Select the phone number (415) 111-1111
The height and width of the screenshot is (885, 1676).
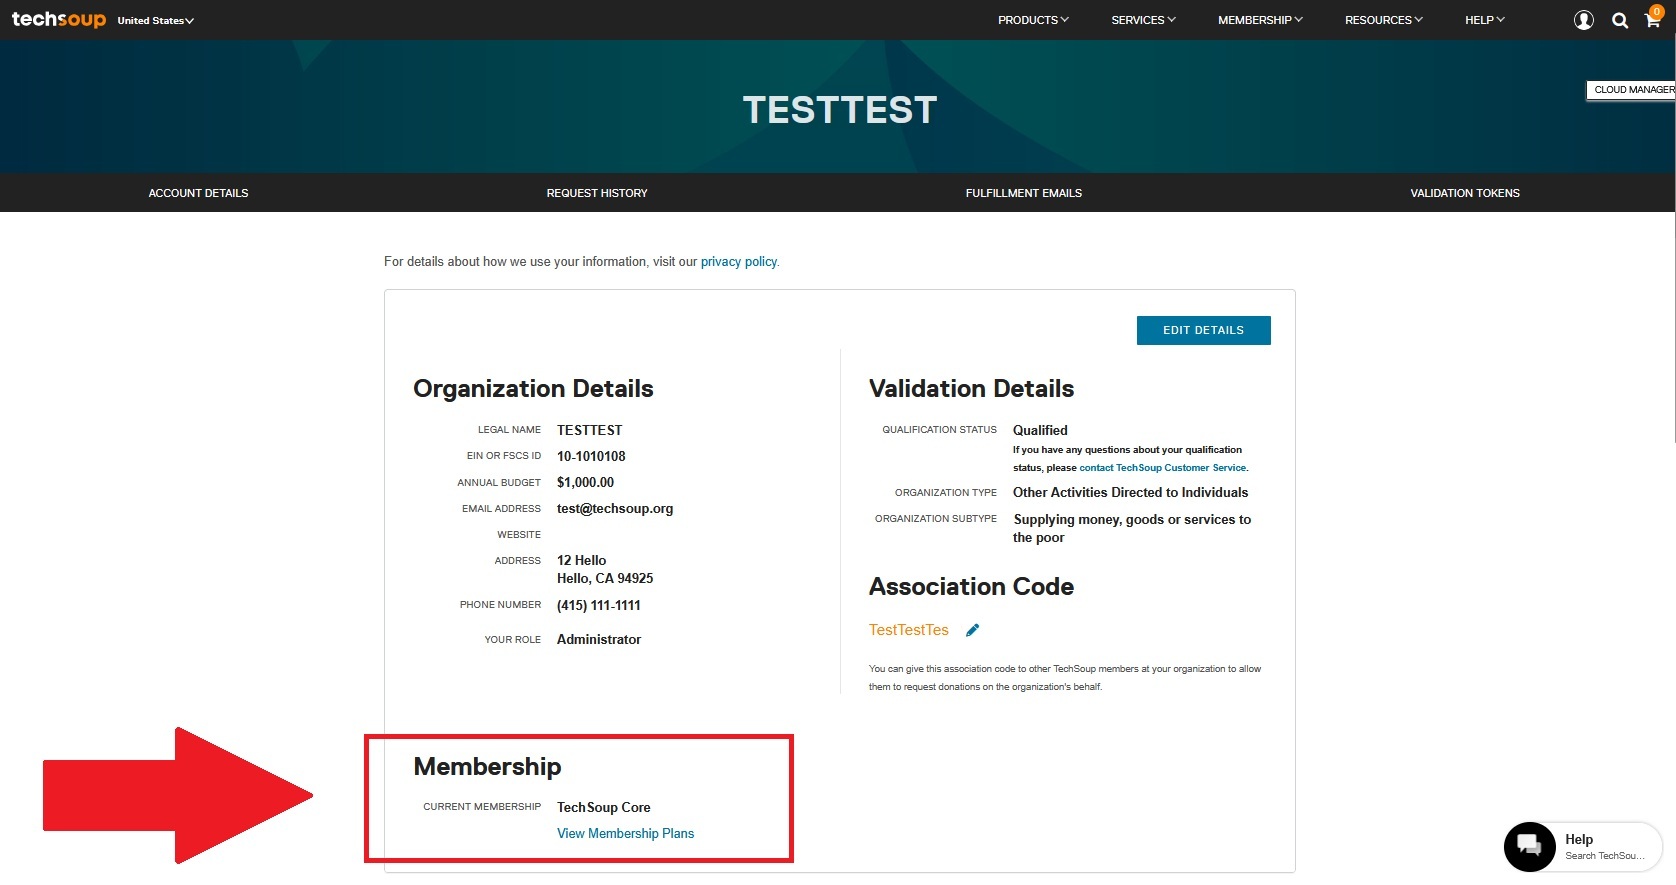(599, 605)
